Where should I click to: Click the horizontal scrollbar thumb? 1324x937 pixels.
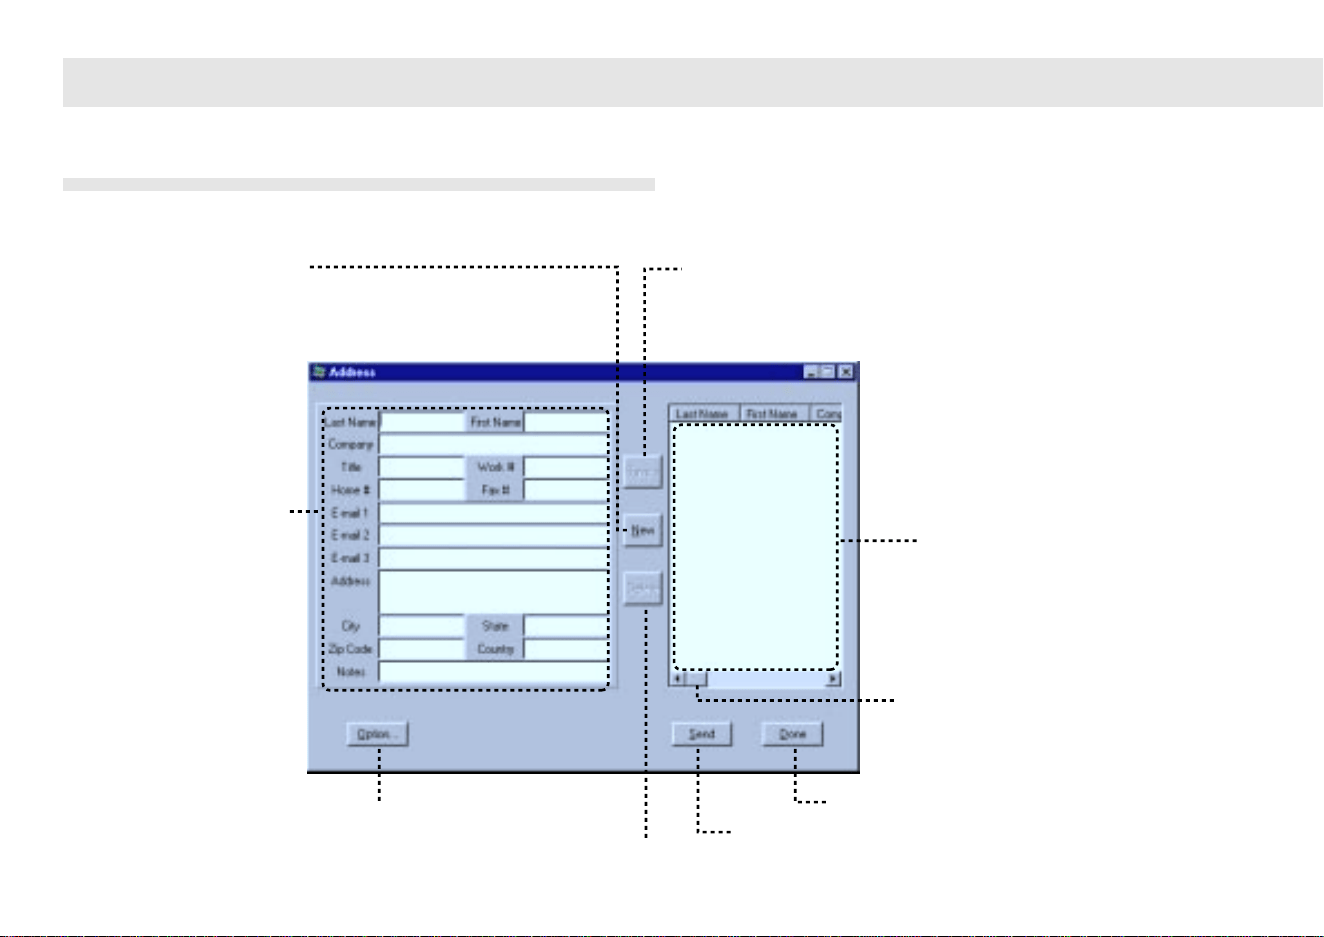(697, 679)
